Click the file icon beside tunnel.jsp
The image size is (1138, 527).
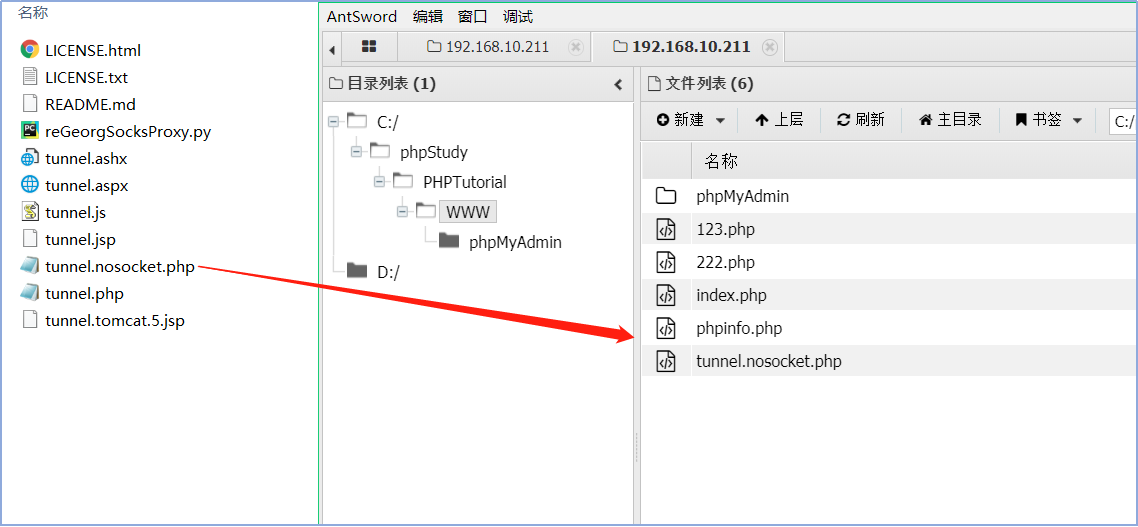point(30,239)
